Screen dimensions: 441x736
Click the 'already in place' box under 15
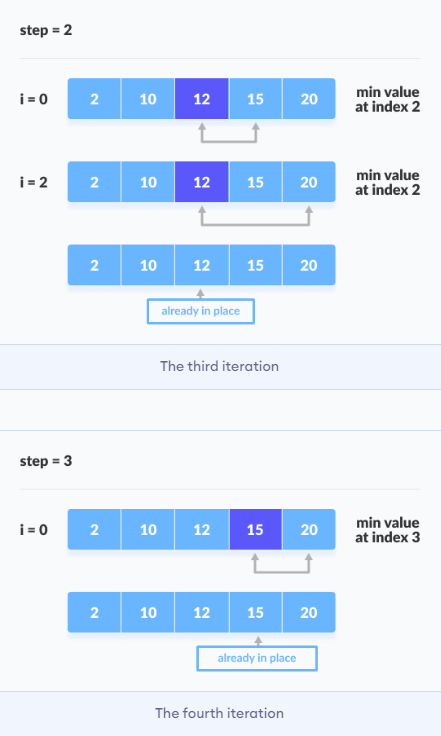point(257,658)
